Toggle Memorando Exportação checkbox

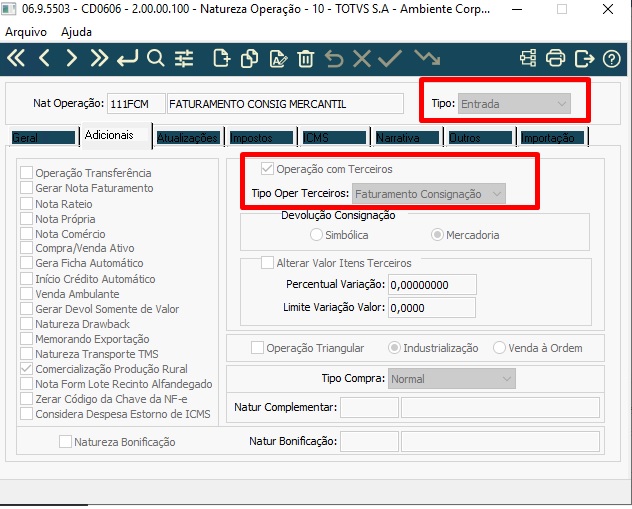coord(27,338)
